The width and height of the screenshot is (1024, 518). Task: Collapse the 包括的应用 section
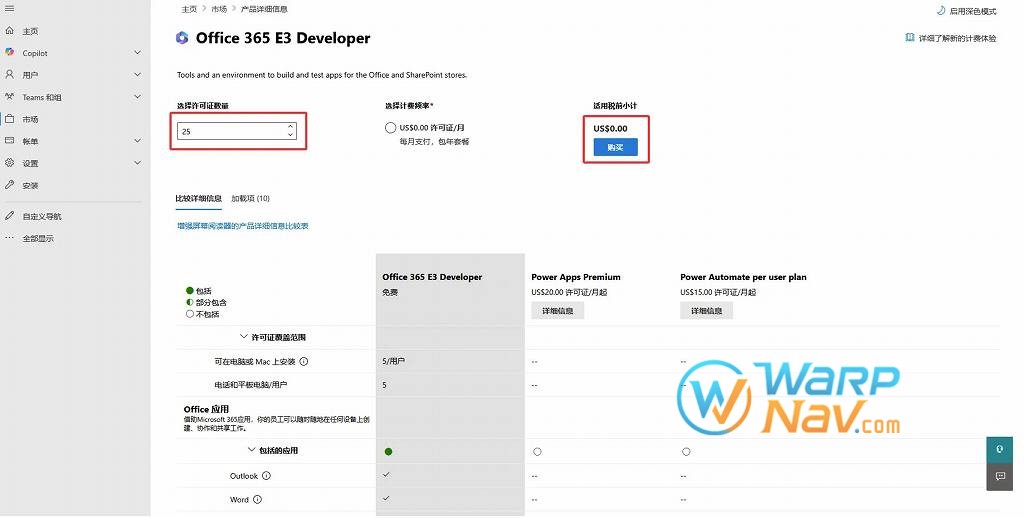(251, 450)
